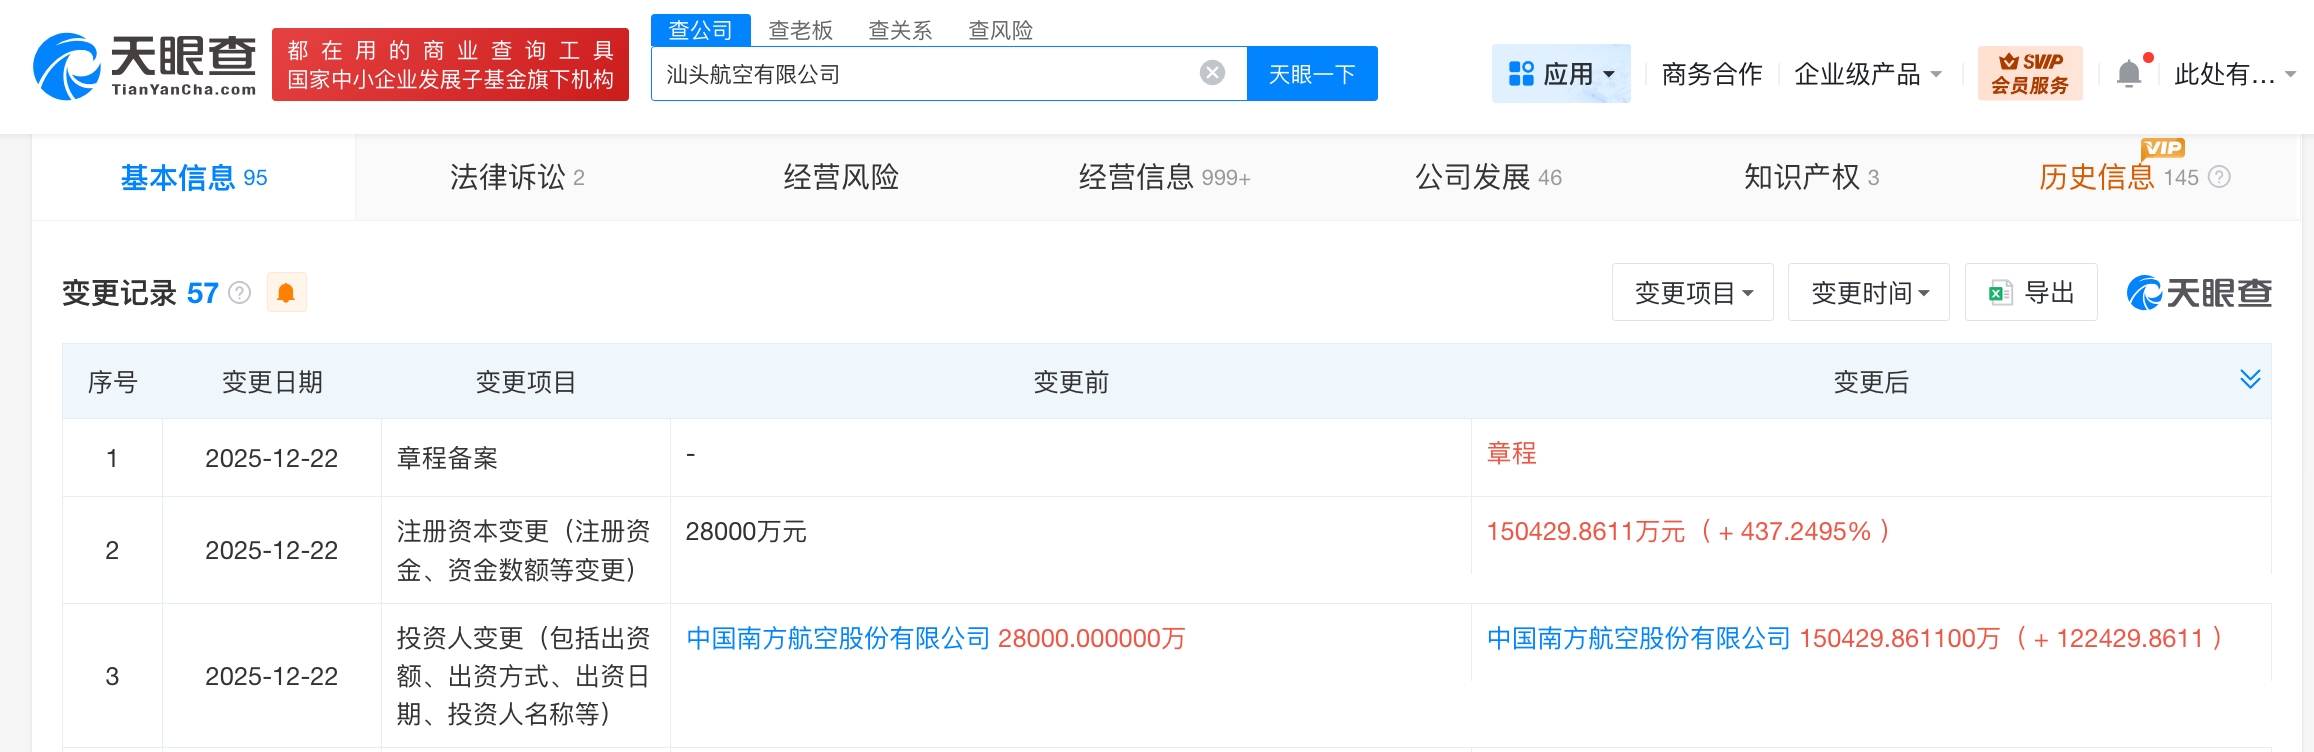The height and width of the screenshot is (752, 2314).
Task: Click the TianYanCha logo in header
Action: click(145, 66)
